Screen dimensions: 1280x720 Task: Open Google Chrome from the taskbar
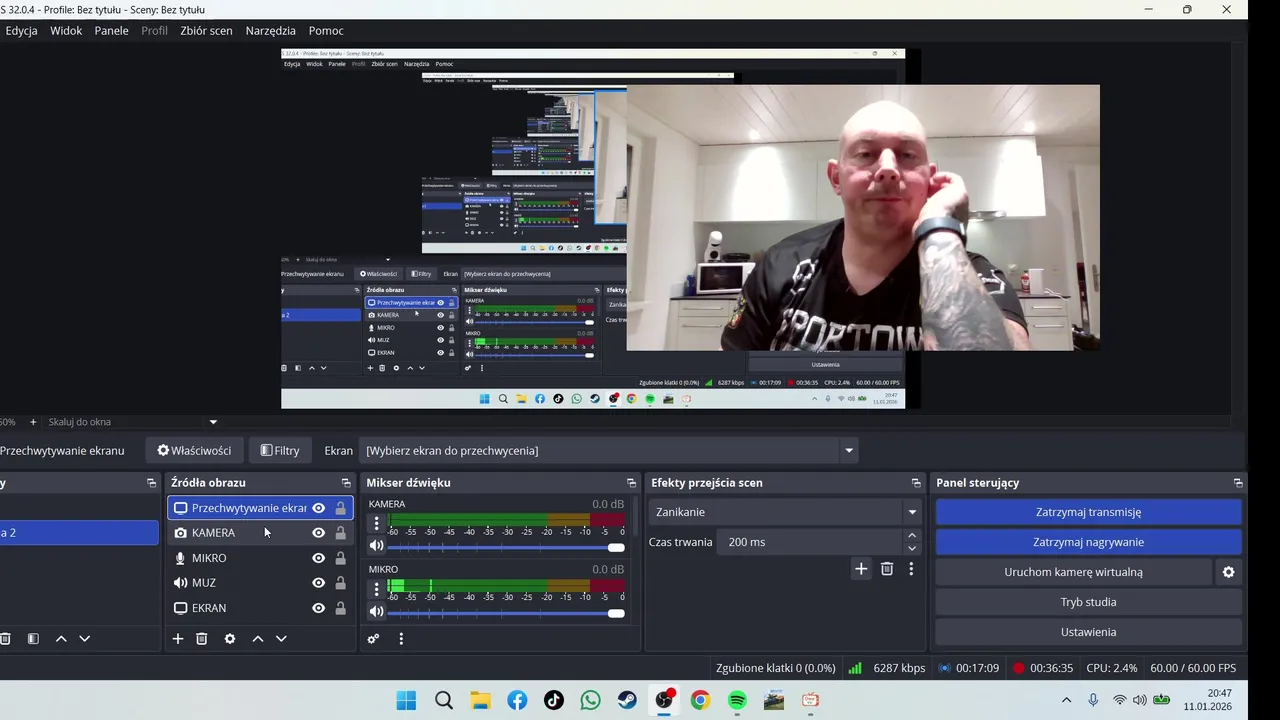pos(700,701)
